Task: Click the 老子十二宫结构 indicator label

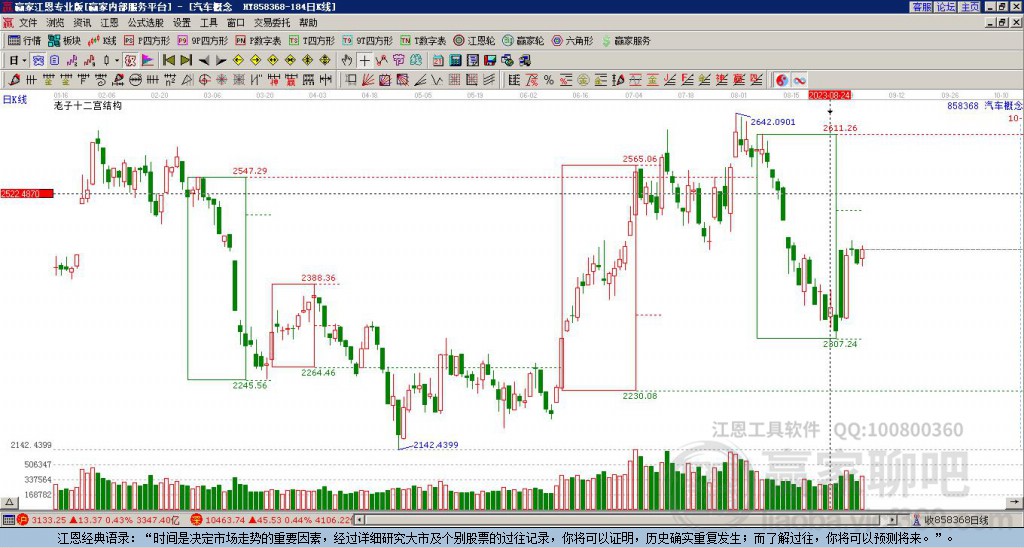Action: coord(88,105)
